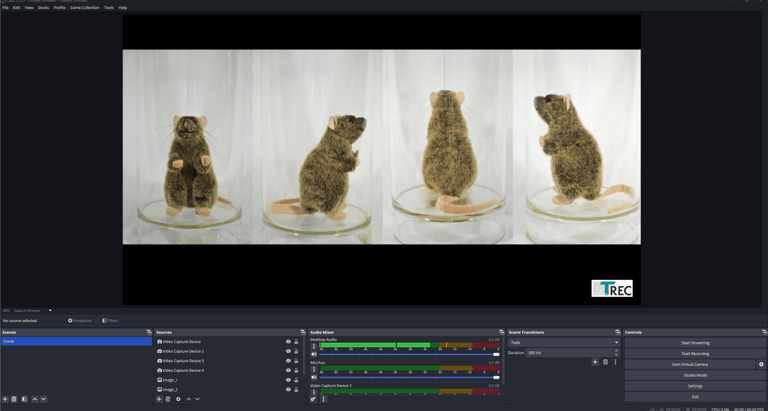The width and height of the screenshot is (768, 411).
Task: Move source up with Sources arrow
Action: (x=189, y=399)
